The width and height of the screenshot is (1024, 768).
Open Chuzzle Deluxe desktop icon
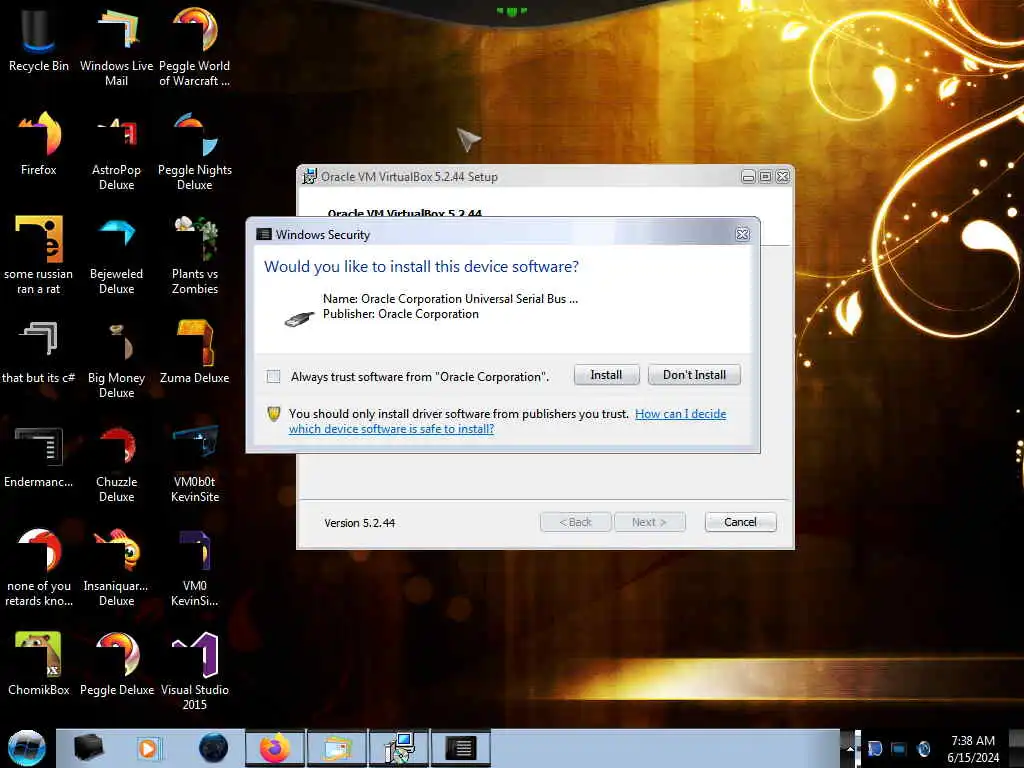point(116,462)
